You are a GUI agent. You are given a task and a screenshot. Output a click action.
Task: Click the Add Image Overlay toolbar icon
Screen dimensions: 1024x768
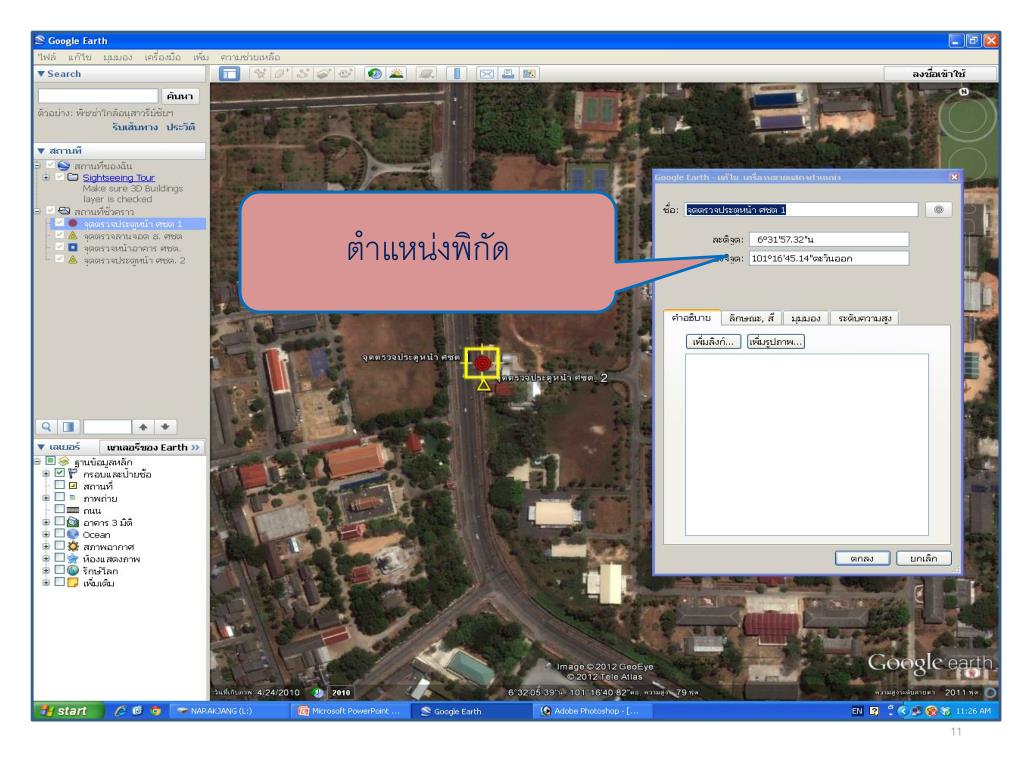(324, 74)
